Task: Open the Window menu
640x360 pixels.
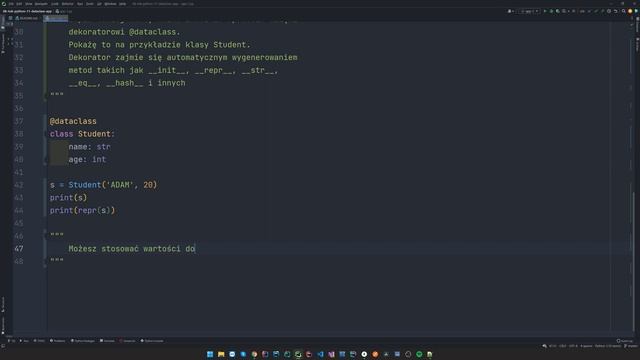Action: [x=110, y=4]
